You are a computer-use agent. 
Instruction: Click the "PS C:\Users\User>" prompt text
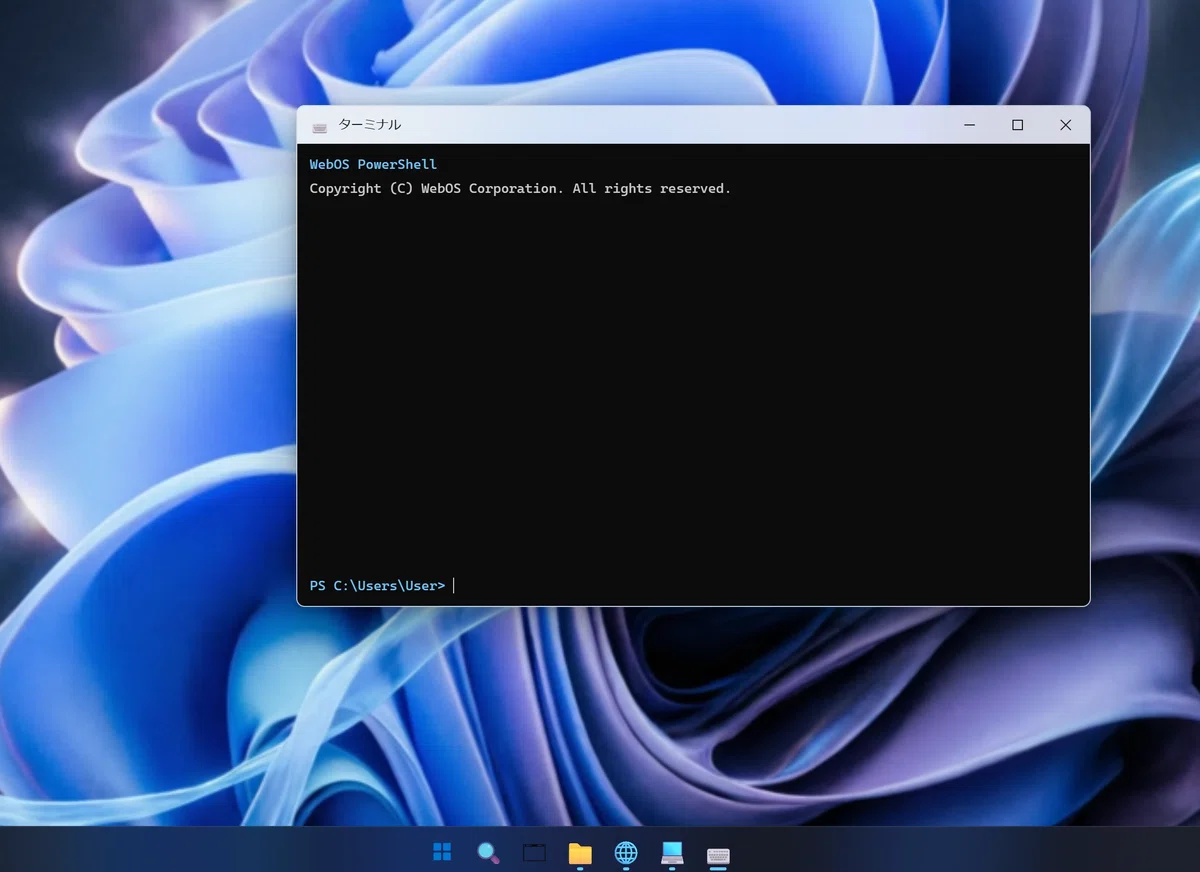point(377,585)
